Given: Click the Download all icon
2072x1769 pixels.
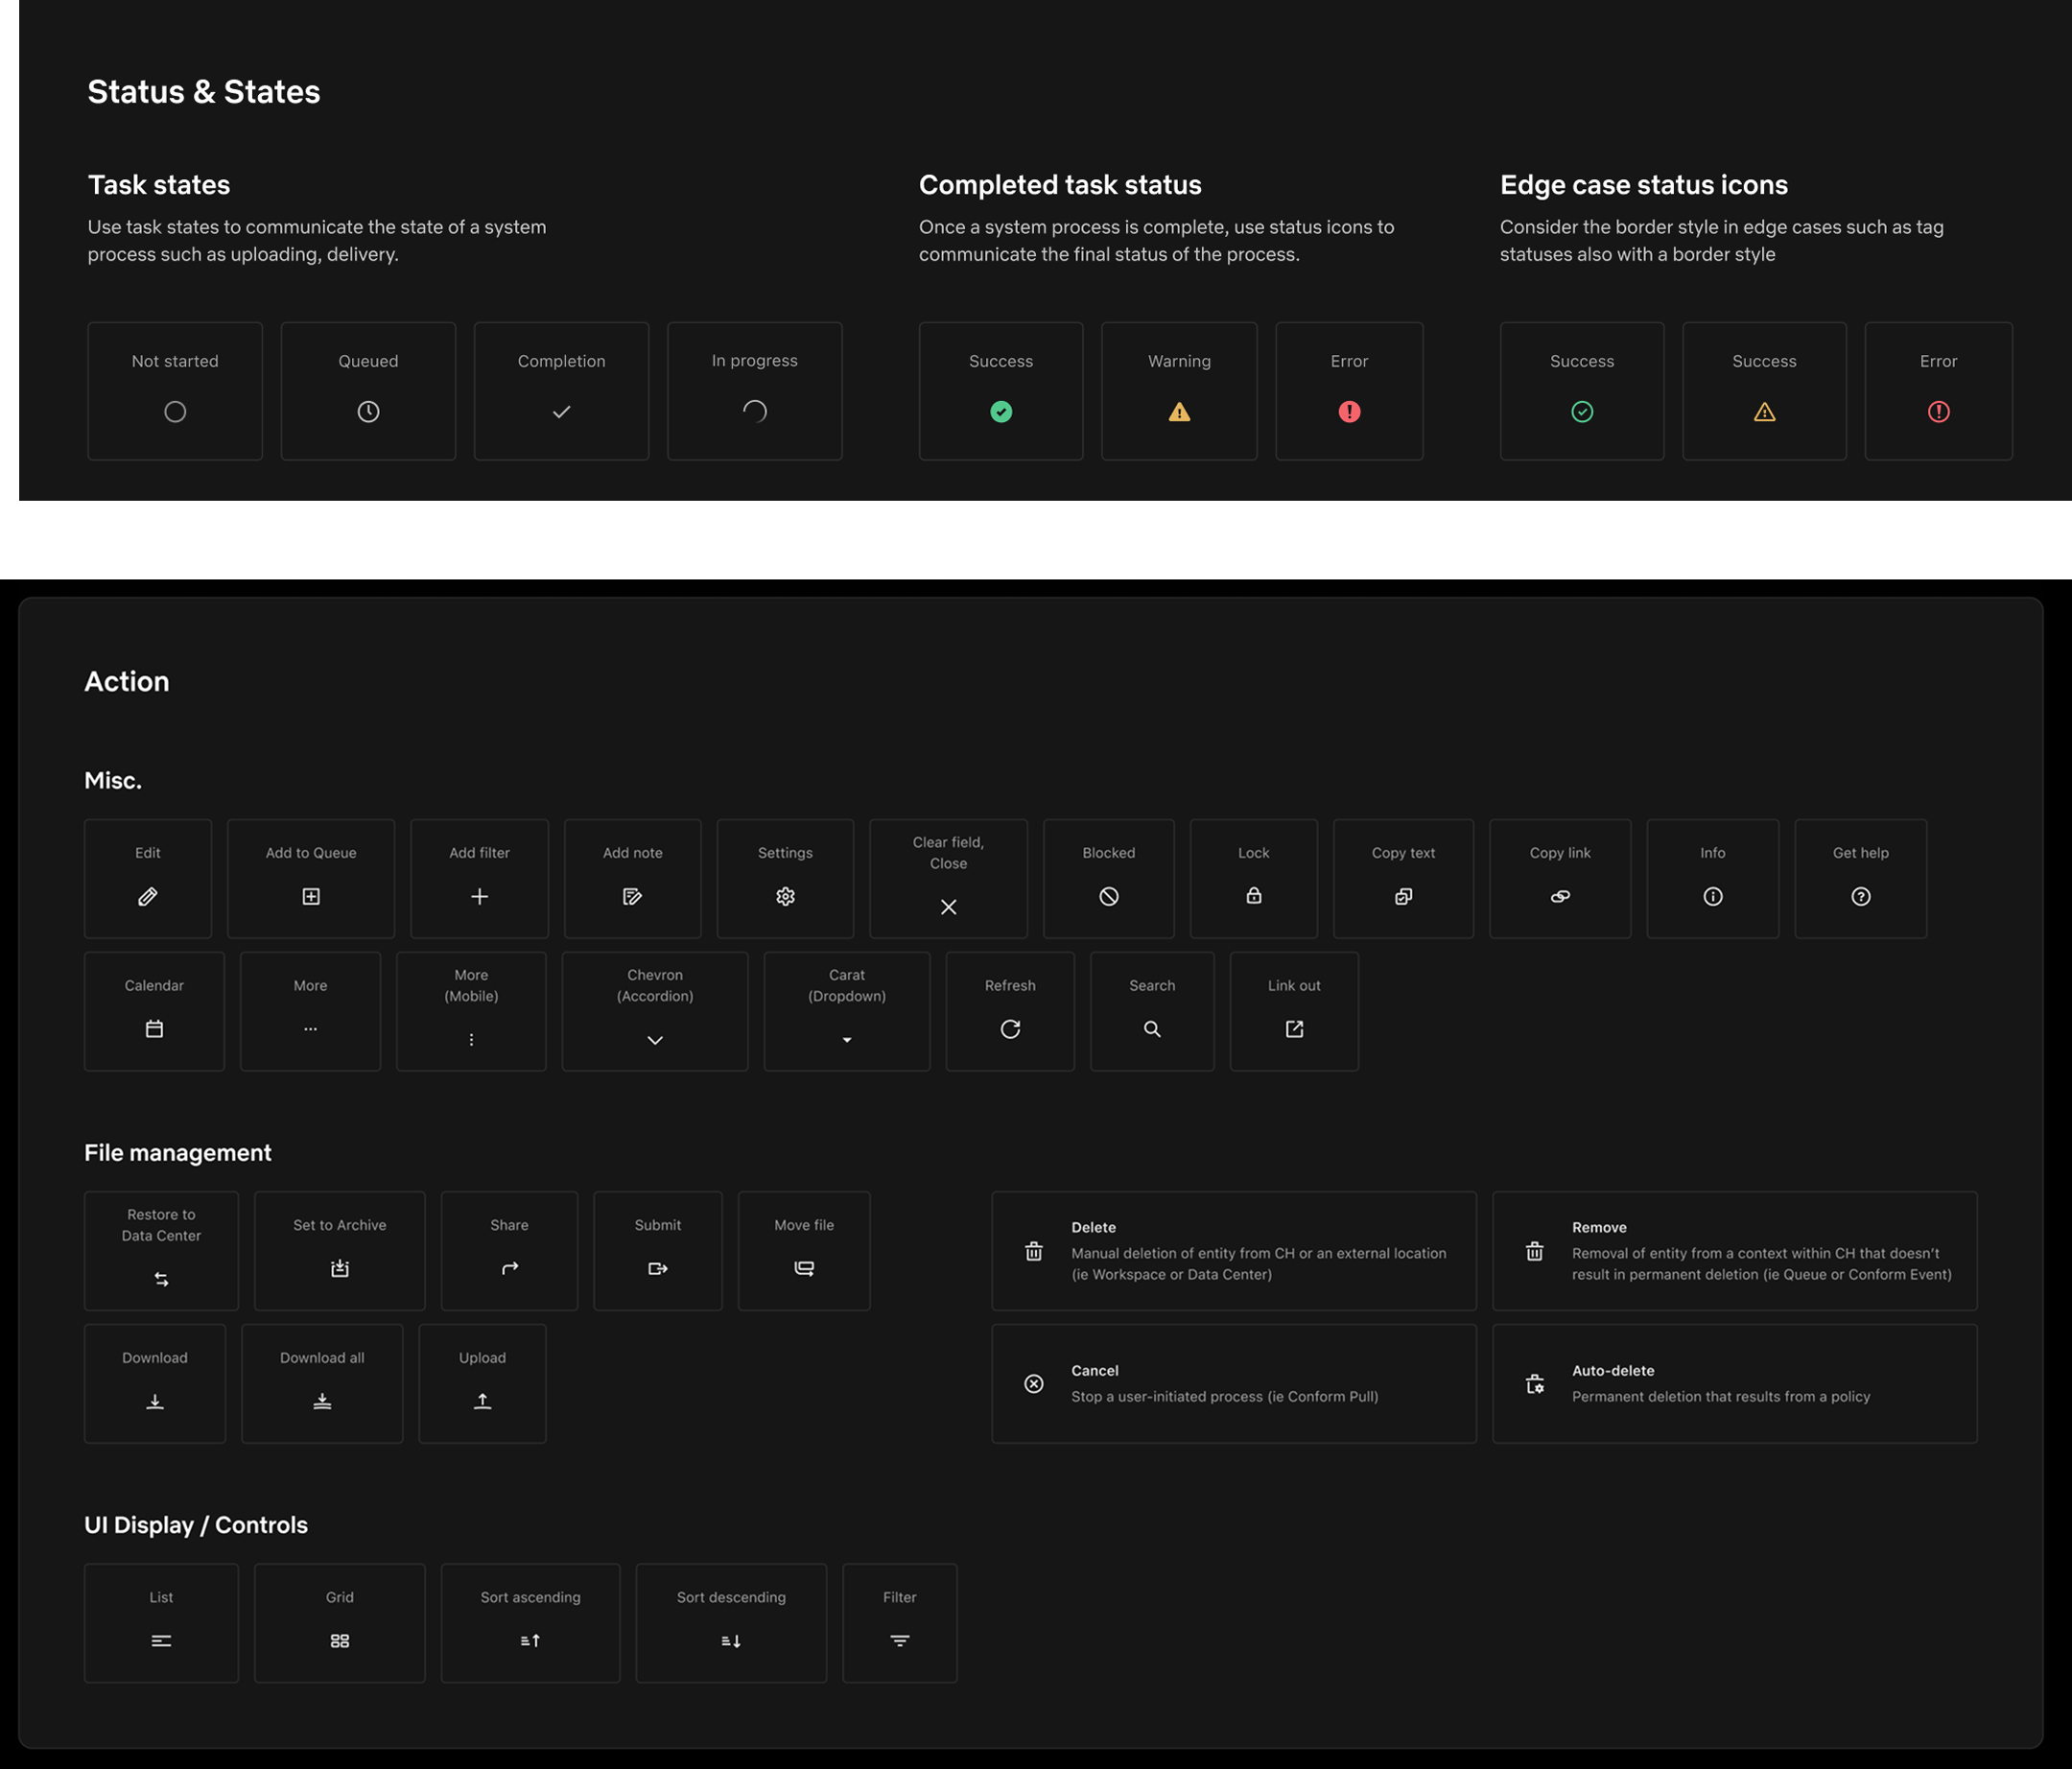Looking at the screenshot, I should click(321, 1401).
